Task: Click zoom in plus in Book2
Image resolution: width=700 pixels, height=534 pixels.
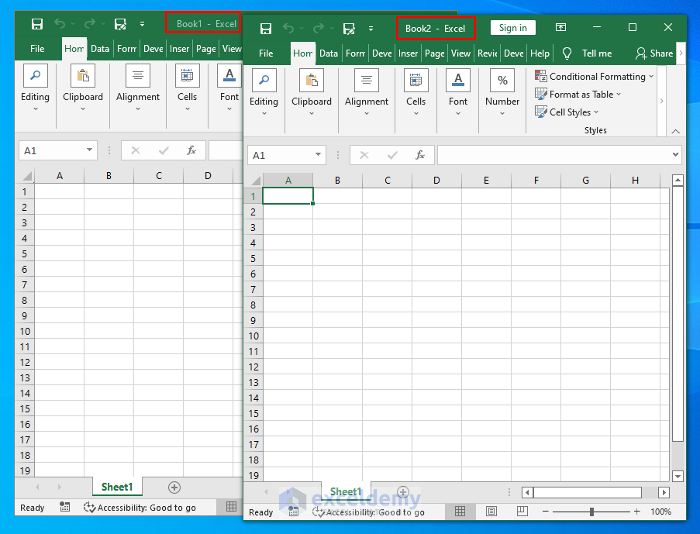Action: coord(637,512)
